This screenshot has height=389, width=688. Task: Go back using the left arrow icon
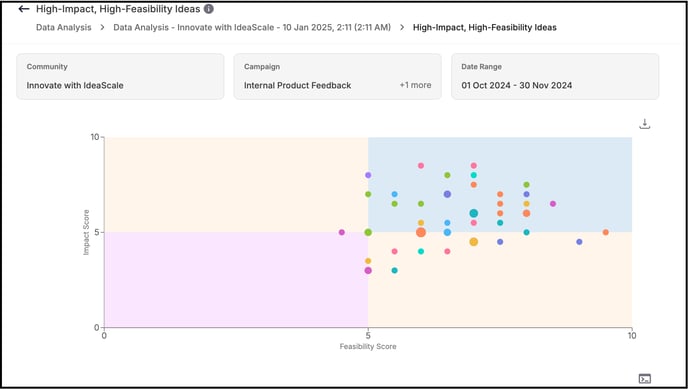[24, 9]
